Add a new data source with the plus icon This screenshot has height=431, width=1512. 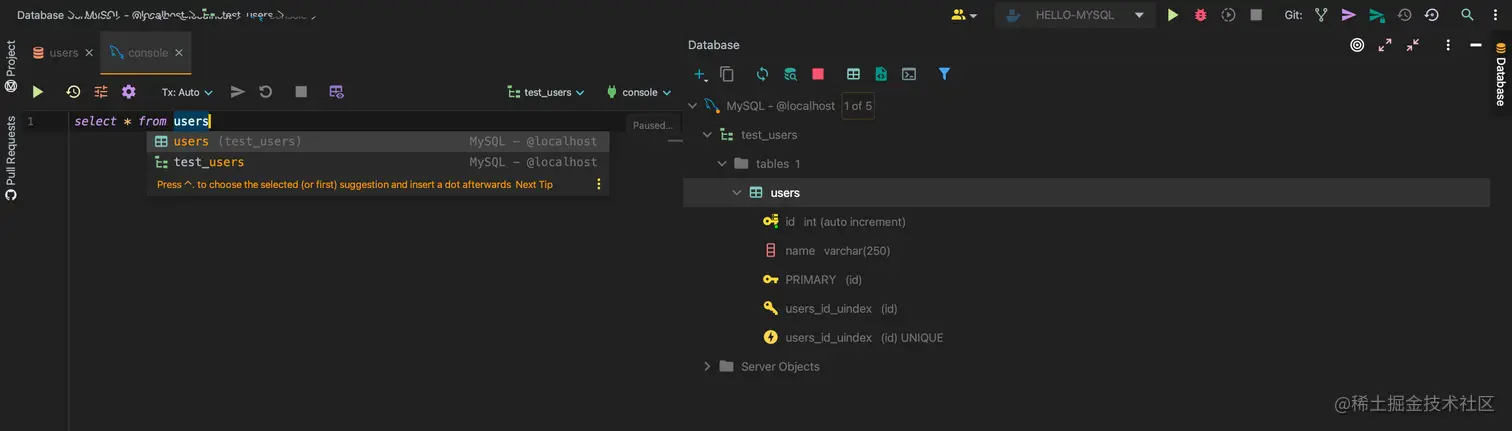pyautogui.click(x=701, y=74)
